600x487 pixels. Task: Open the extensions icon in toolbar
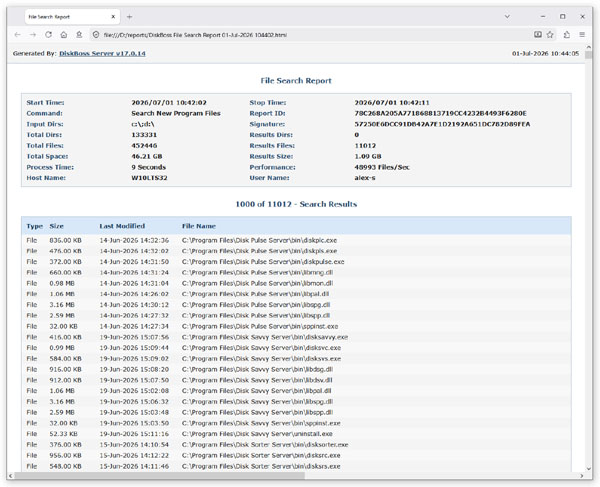coord(567,35)
